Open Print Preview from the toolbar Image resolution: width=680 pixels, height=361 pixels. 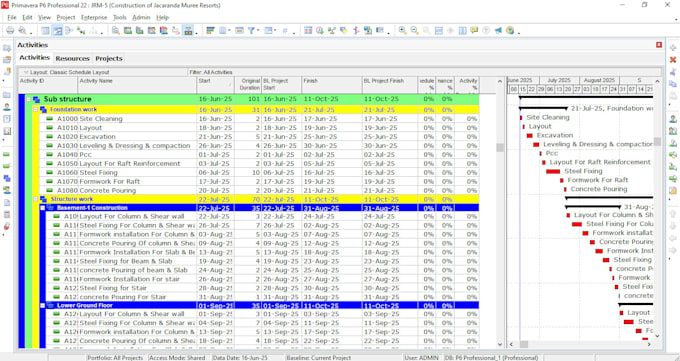point(22,30)
